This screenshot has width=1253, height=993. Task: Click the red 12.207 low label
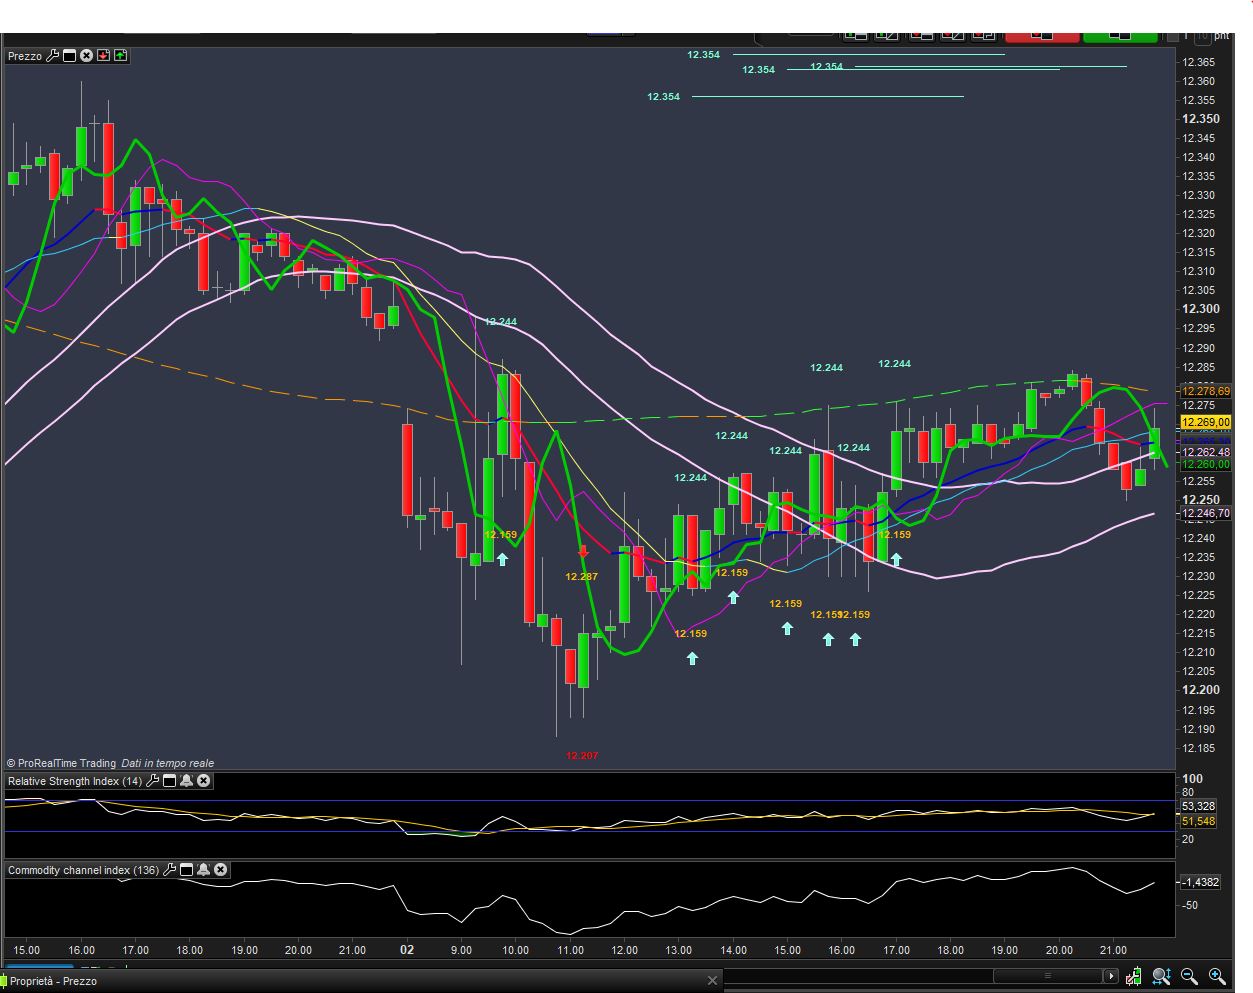coord(582,756)
